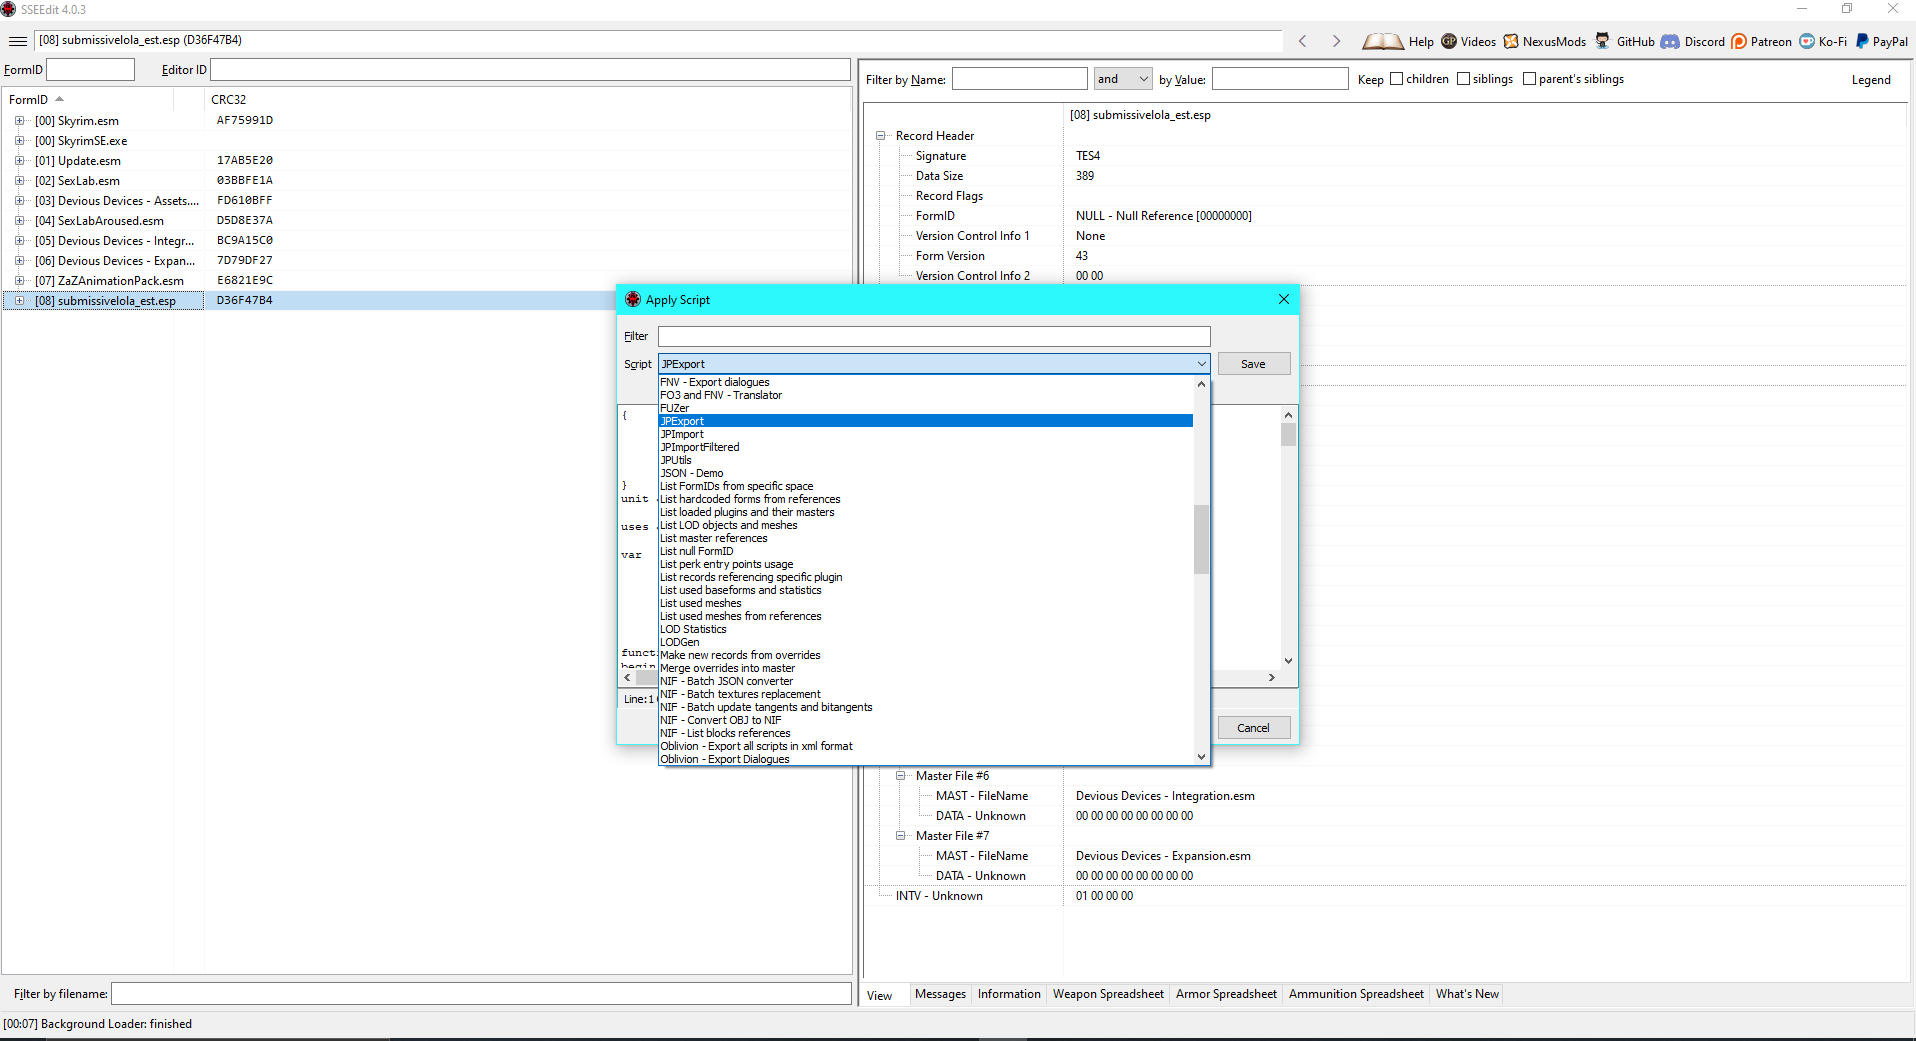The width and height of the screenshot is (1916, 1041).
Task: Select List master references script
Action: 925,538
